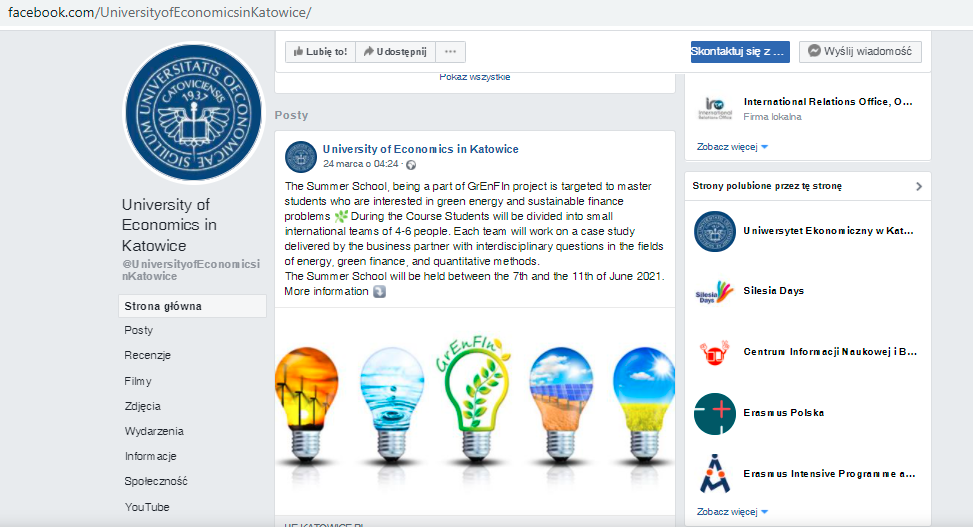Click the Silesia Days logo icon
Image resolution: width=973 pixels, height=527 pixels.
click(x=715, y=292)
